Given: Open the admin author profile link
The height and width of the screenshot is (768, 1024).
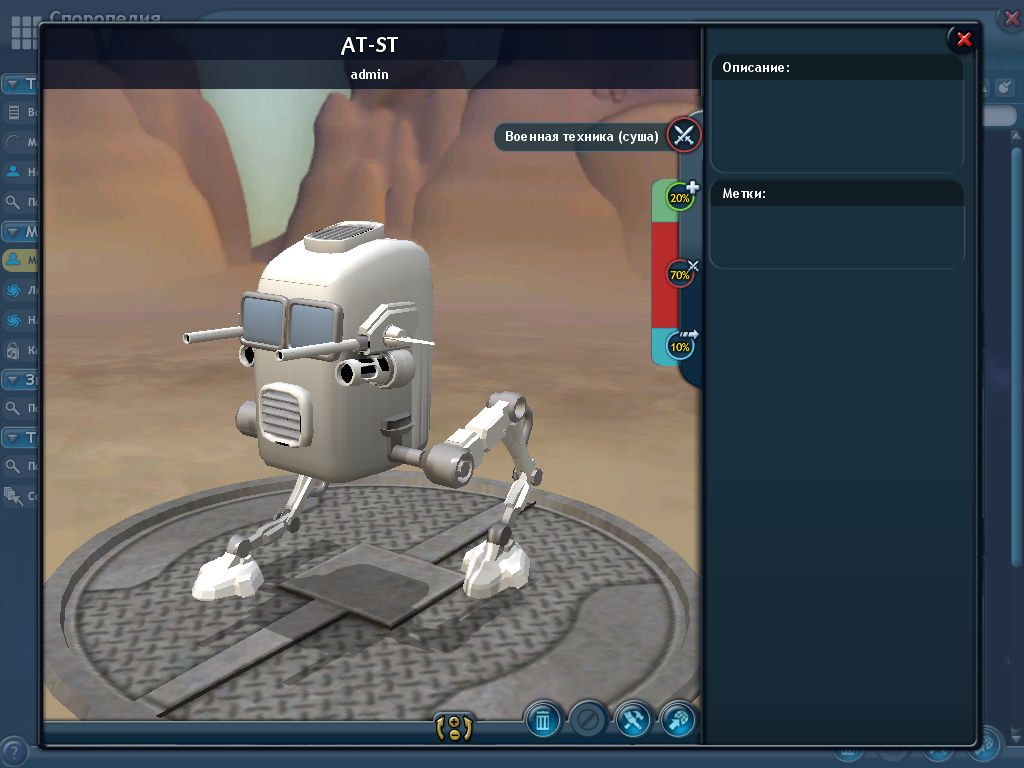Looking at the screenshot, I should click(x=370, y=74).
